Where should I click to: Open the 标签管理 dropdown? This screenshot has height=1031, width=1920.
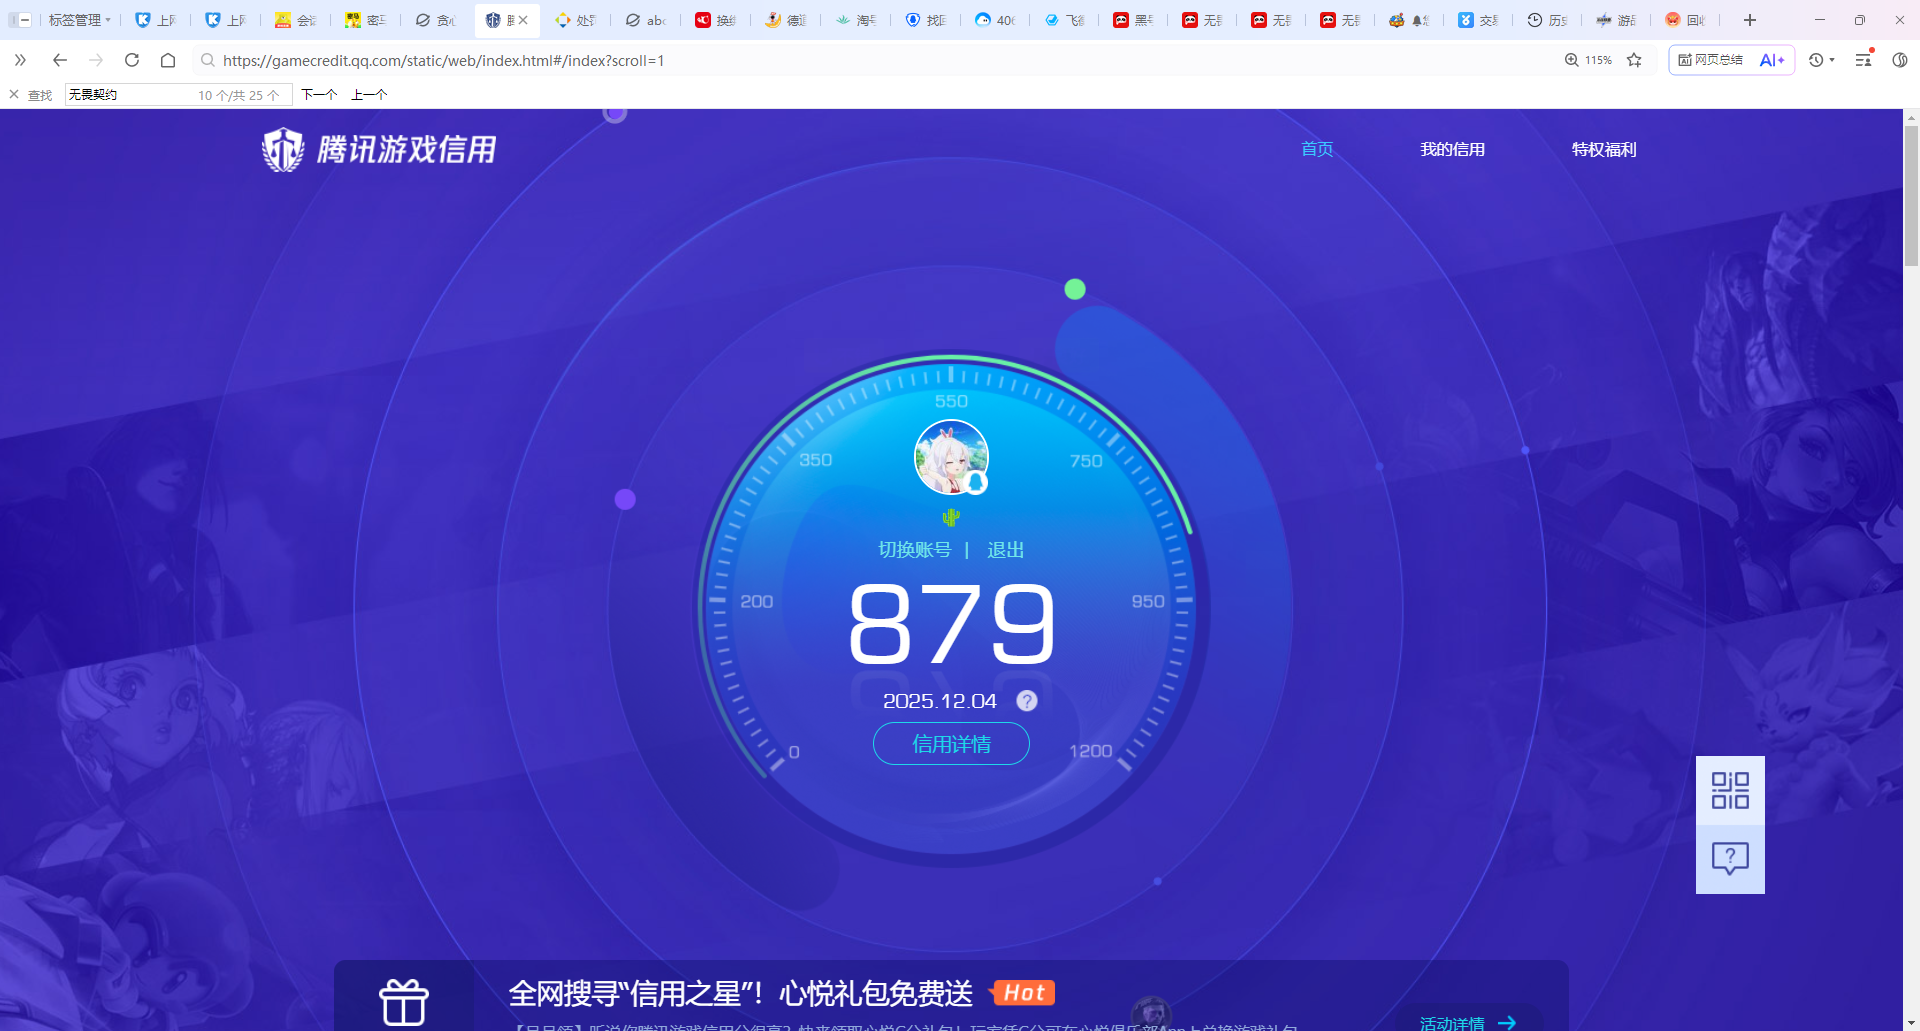79,19
